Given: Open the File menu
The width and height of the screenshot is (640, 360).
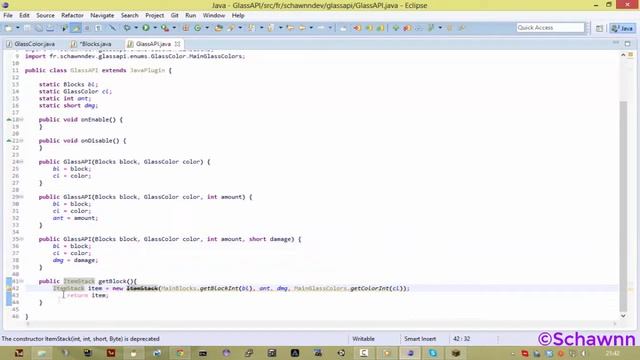Looking at the screenshot, I should [8, 15].
